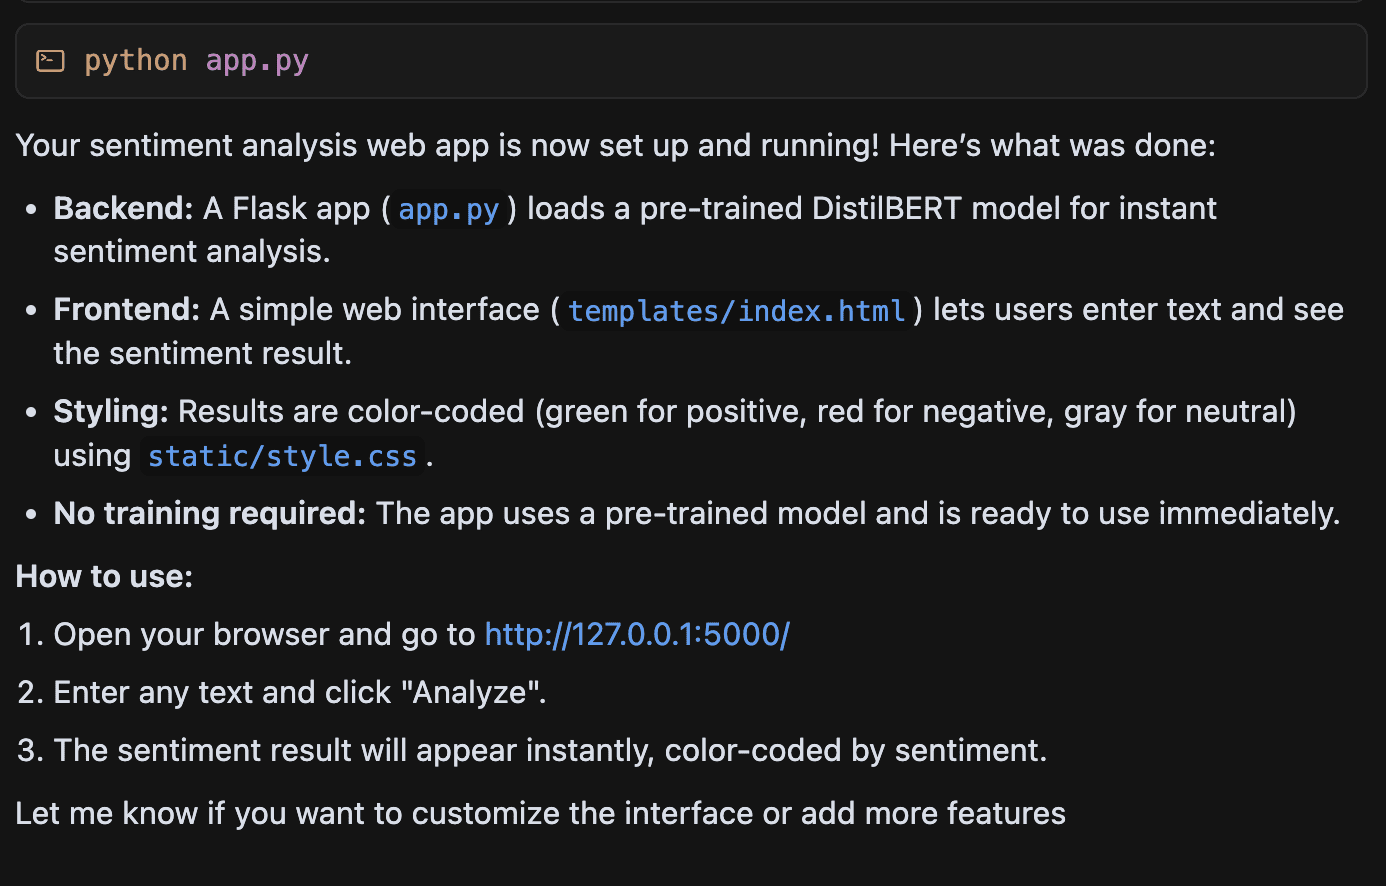Image resolution: width=1386 pixels, height=886 pixels.
Task: Click the closing line starting Let me know
Action: coord(540,814)
